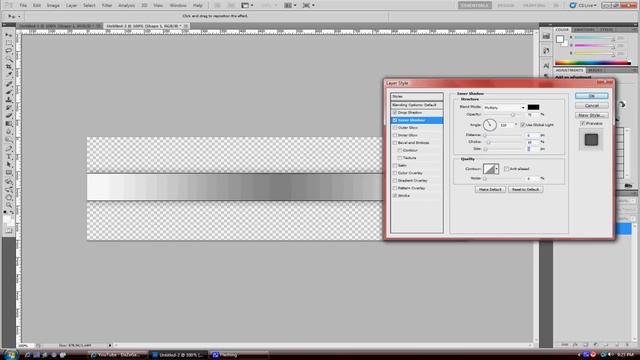
Task: Click the angle dial in Layer Style
Action: (x=489, y=125)
